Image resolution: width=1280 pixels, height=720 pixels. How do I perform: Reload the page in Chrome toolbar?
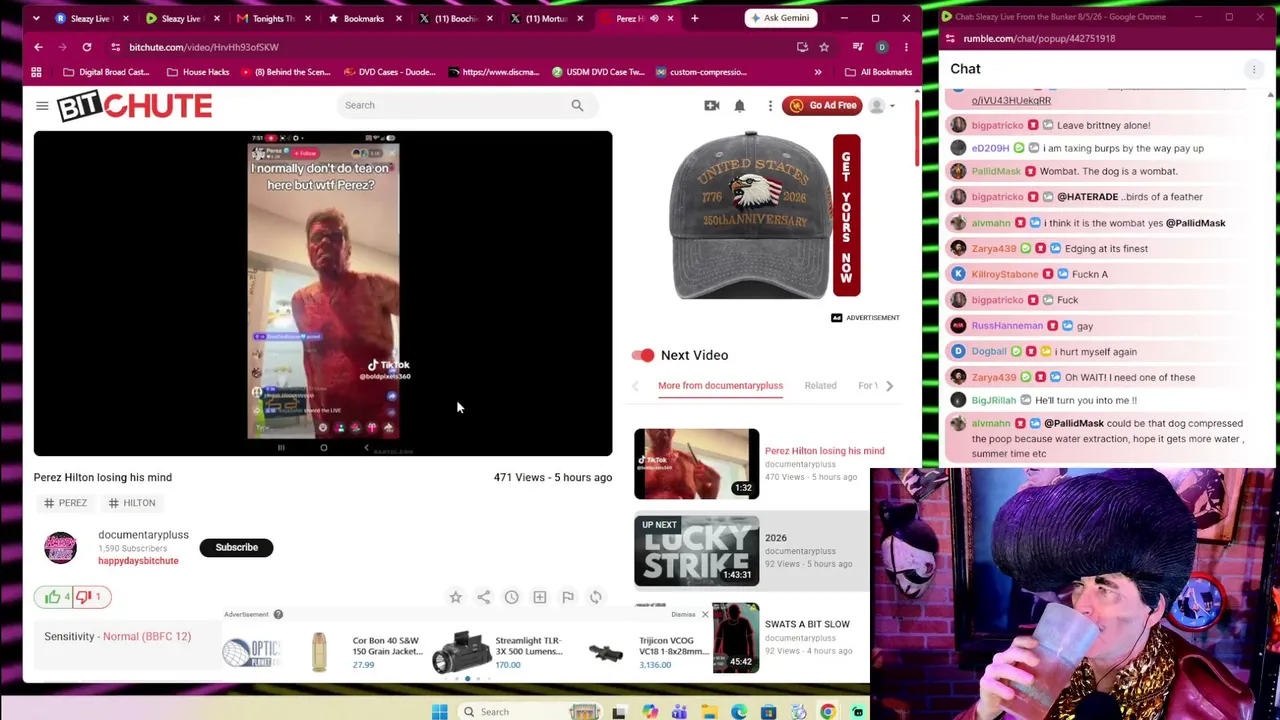[x=87, y=47]
